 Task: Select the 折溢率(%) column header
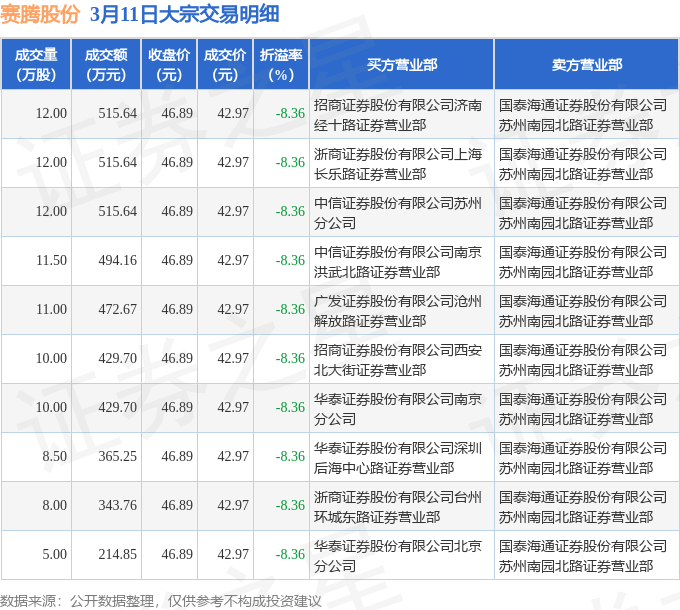click(281, 64)
